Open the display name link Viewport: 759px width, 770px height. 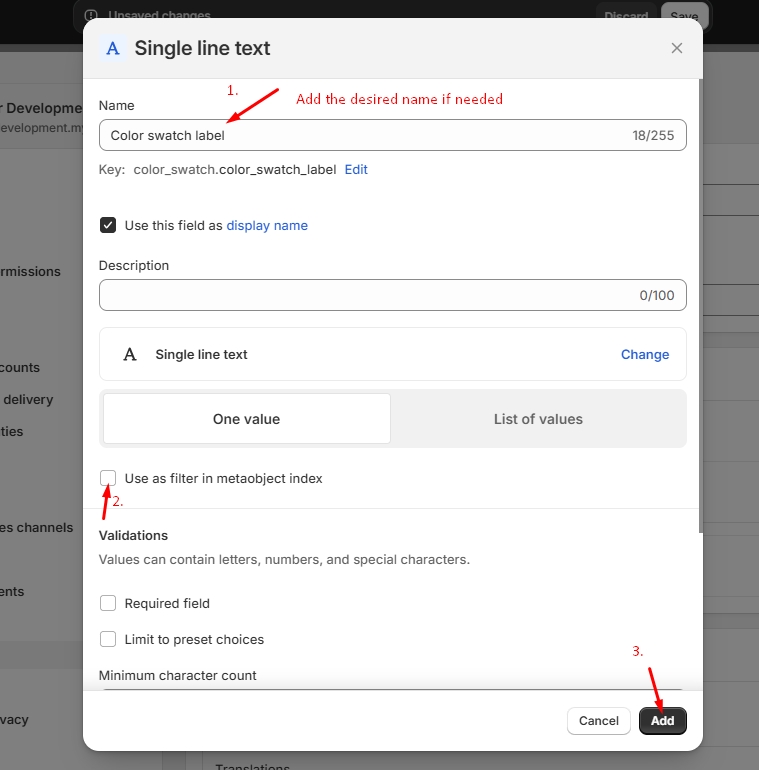pyautogui.click(x=267, y=226)
